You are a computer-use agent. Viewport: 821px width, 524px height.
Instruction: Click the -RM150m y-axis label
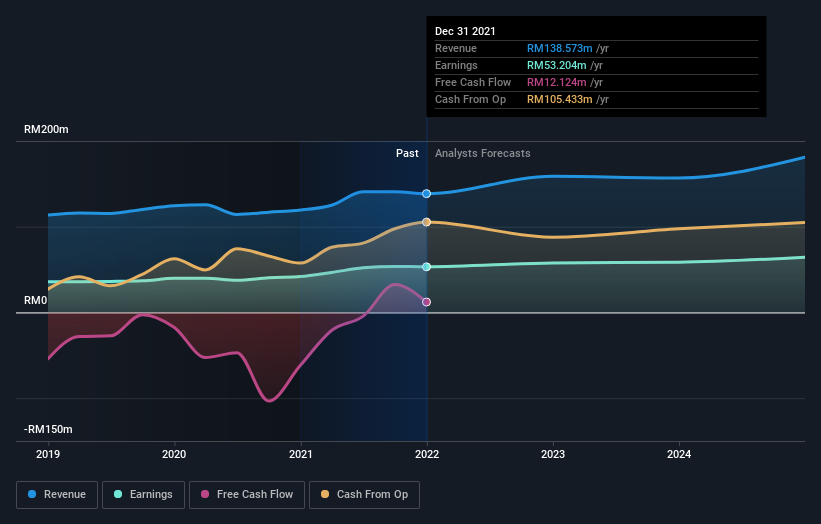(x=48, y=429)
